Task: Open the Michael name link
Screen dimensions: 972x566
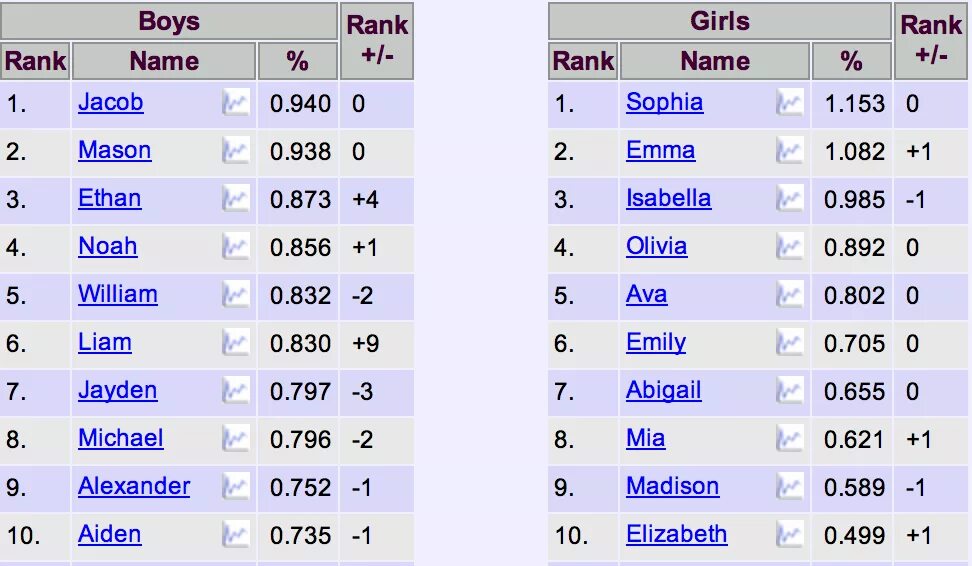Action: pos(121,438)
